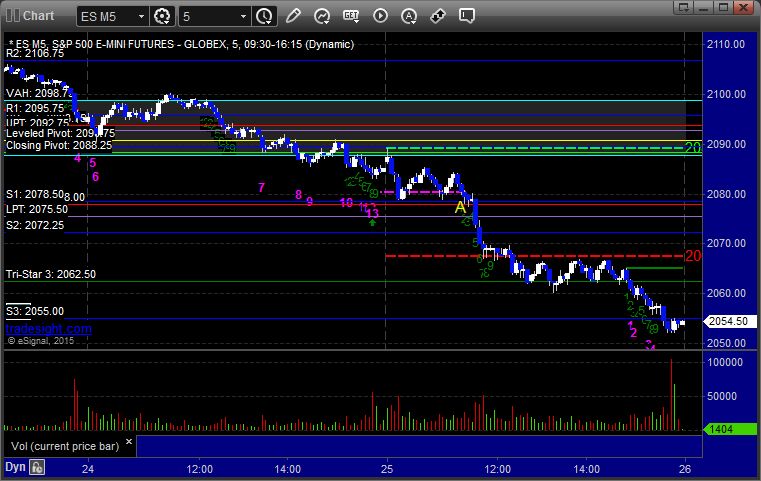Close the Vol study with its X
The width and height of the screenshot is (761, 481).
[x=129, y=442]
